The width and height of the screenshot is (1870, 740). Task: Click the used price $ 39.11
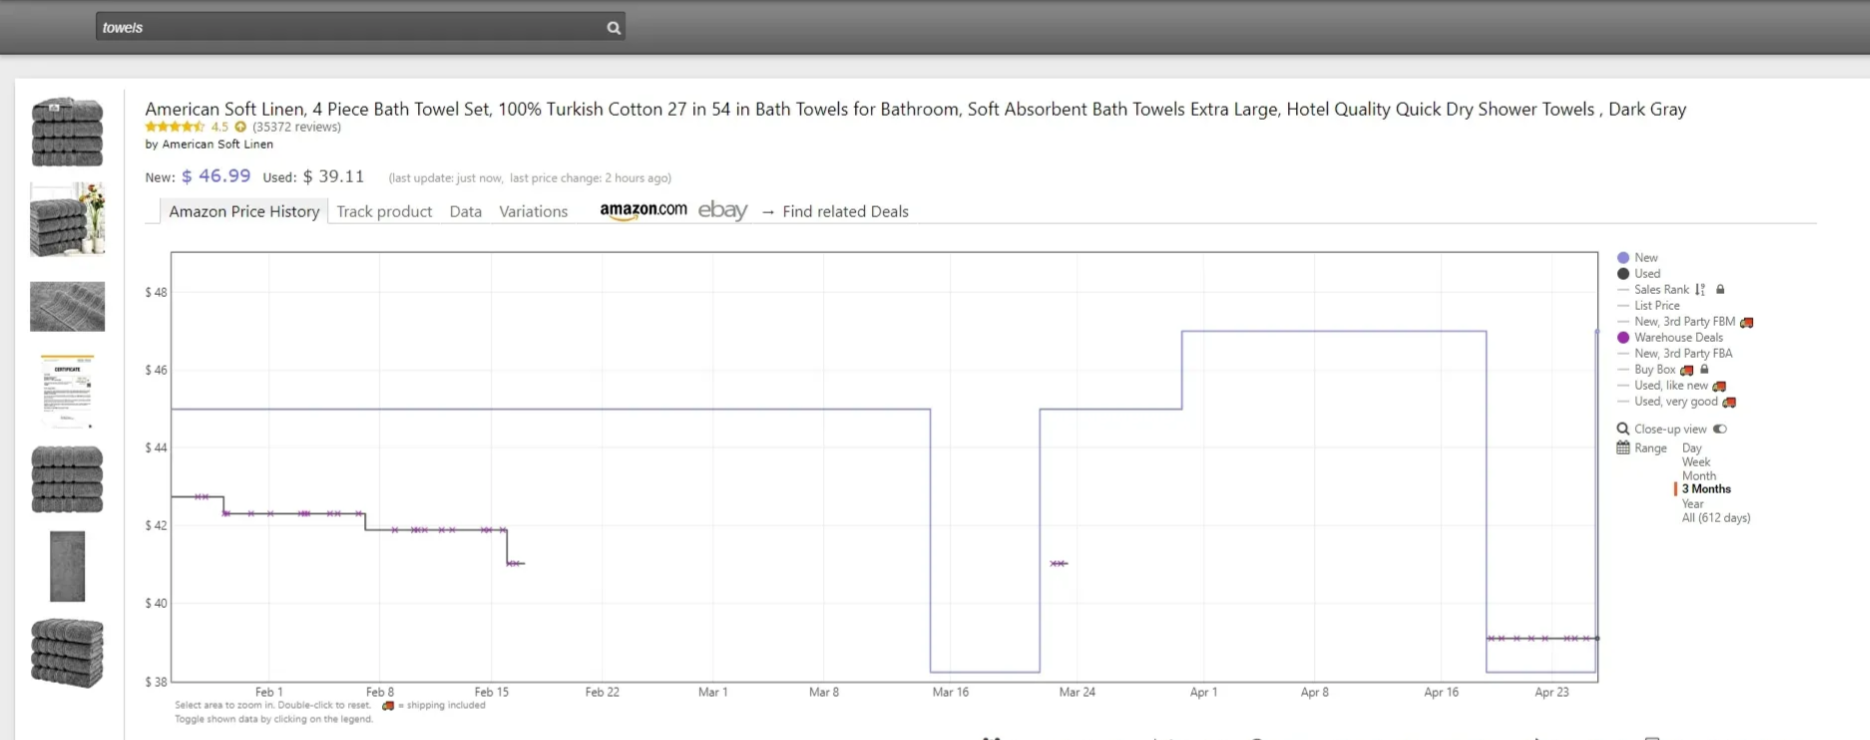coord(334,177)
